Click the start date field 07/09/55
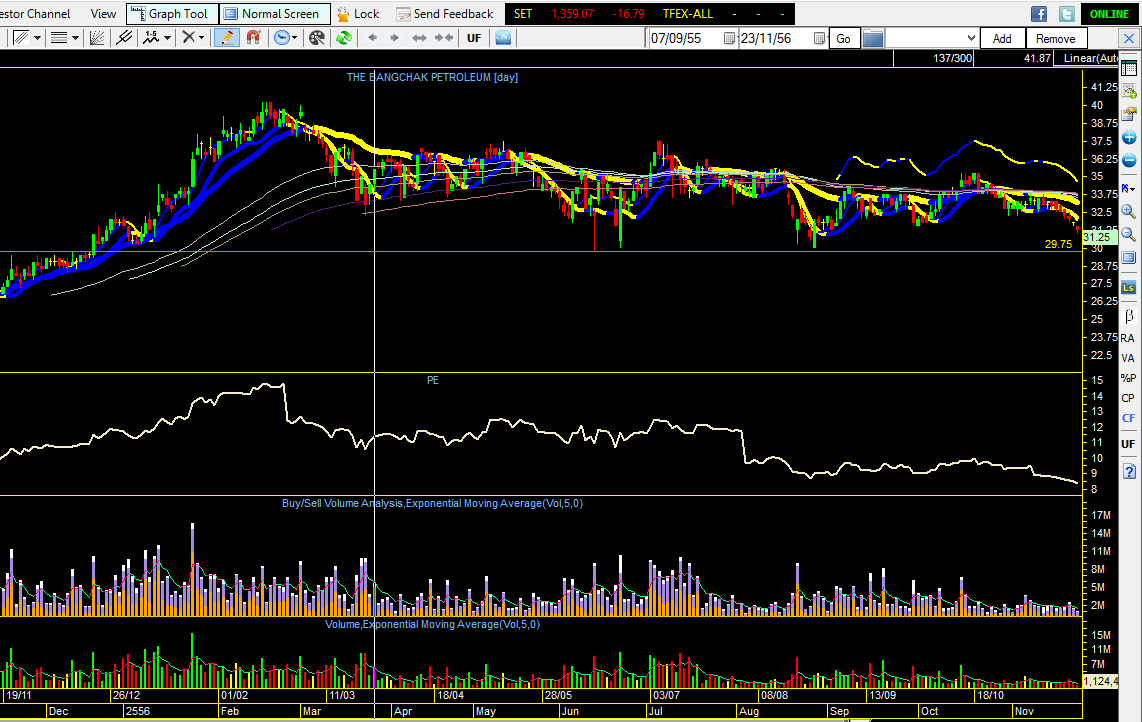Screen dimensions: 1142x722 (684, 39)
